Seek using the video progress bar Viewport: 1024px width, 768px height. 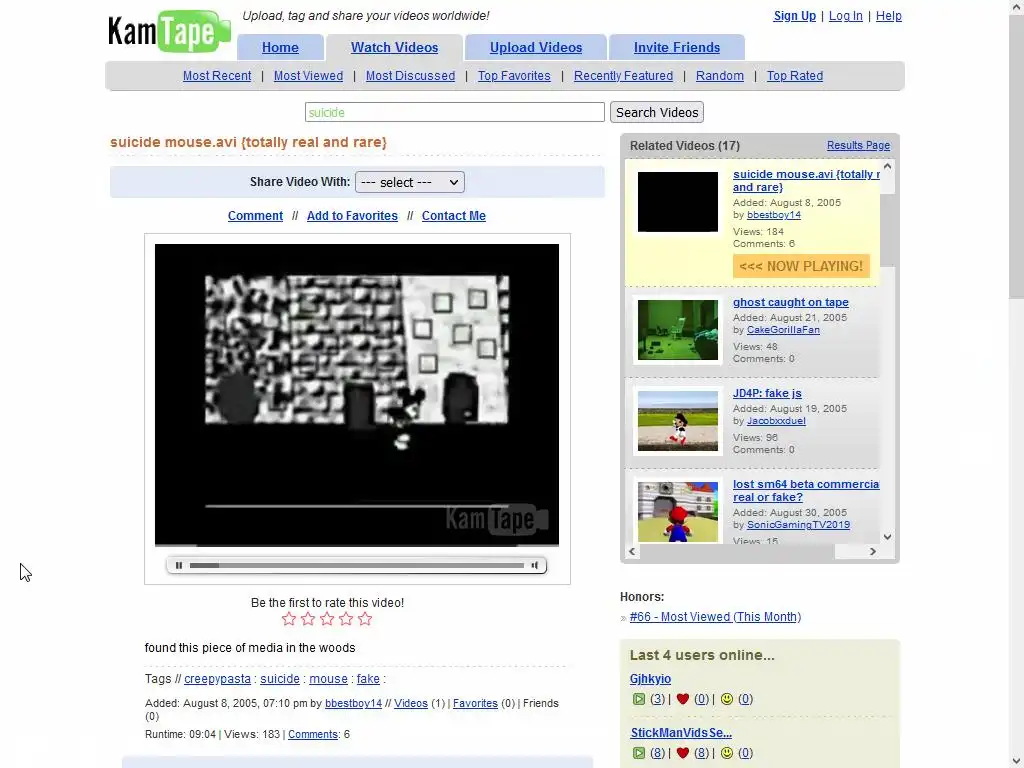click(x=357, y=566)
